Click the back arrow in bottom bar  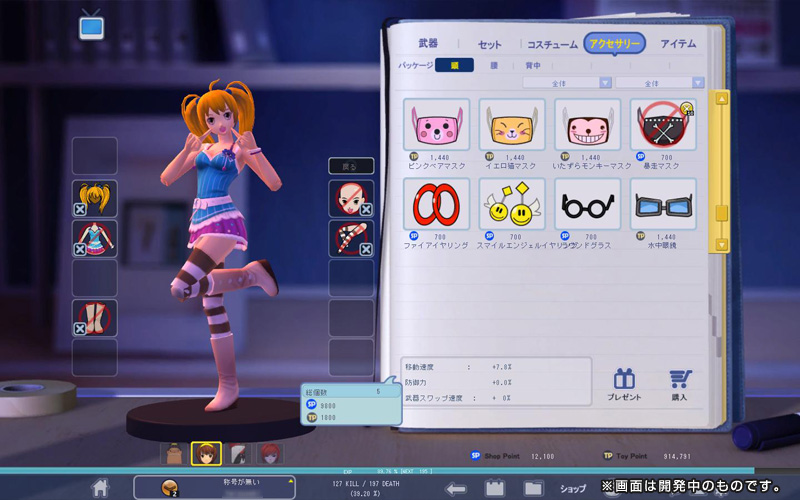pyautogui.click(x=456, y=489)
